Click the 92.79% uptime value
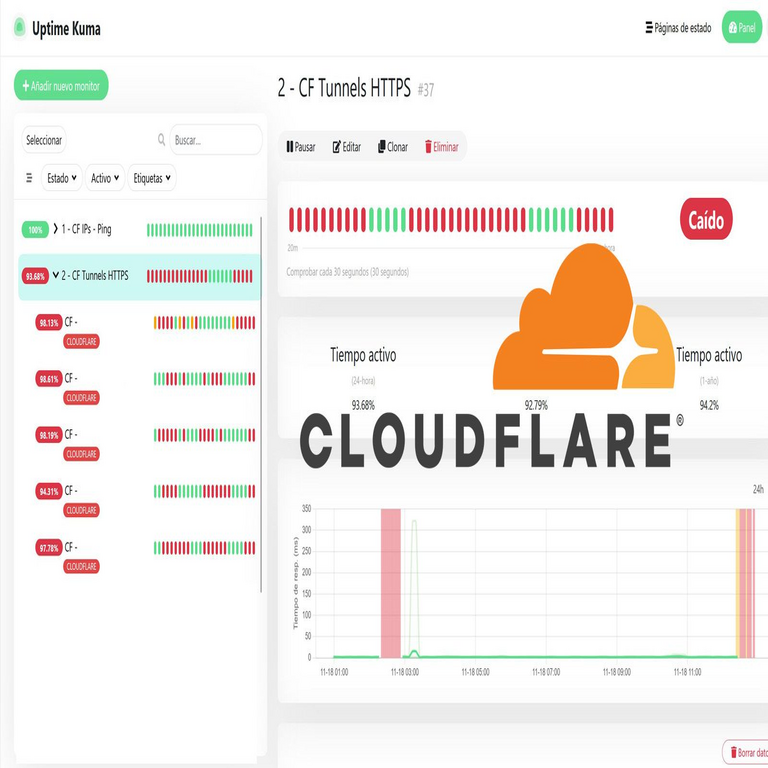The image size is (768, 768). [x=536, y=405]
